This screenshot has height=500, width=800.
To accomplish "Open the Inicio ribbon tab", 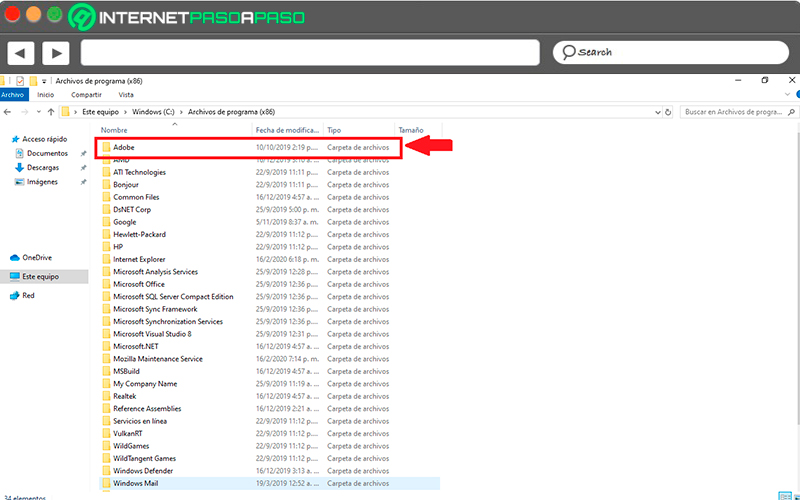I will [x=45, y=95].
